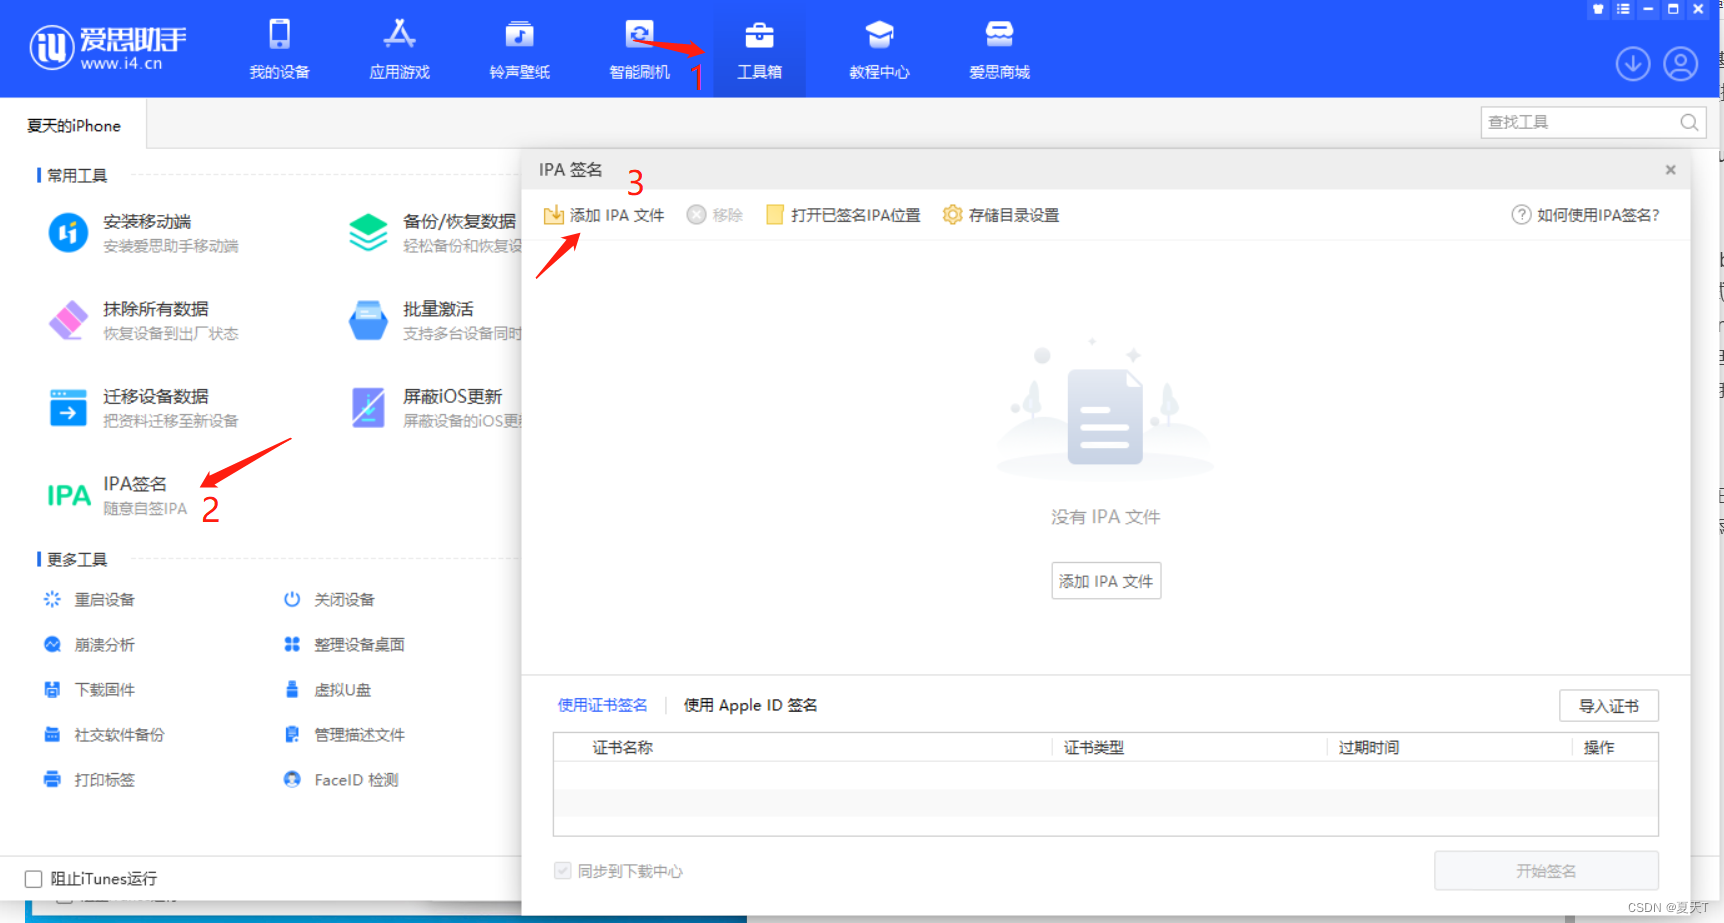Select 重启设备 in more tools
The image size is (1724, 923).
click(x=89, y=599)
